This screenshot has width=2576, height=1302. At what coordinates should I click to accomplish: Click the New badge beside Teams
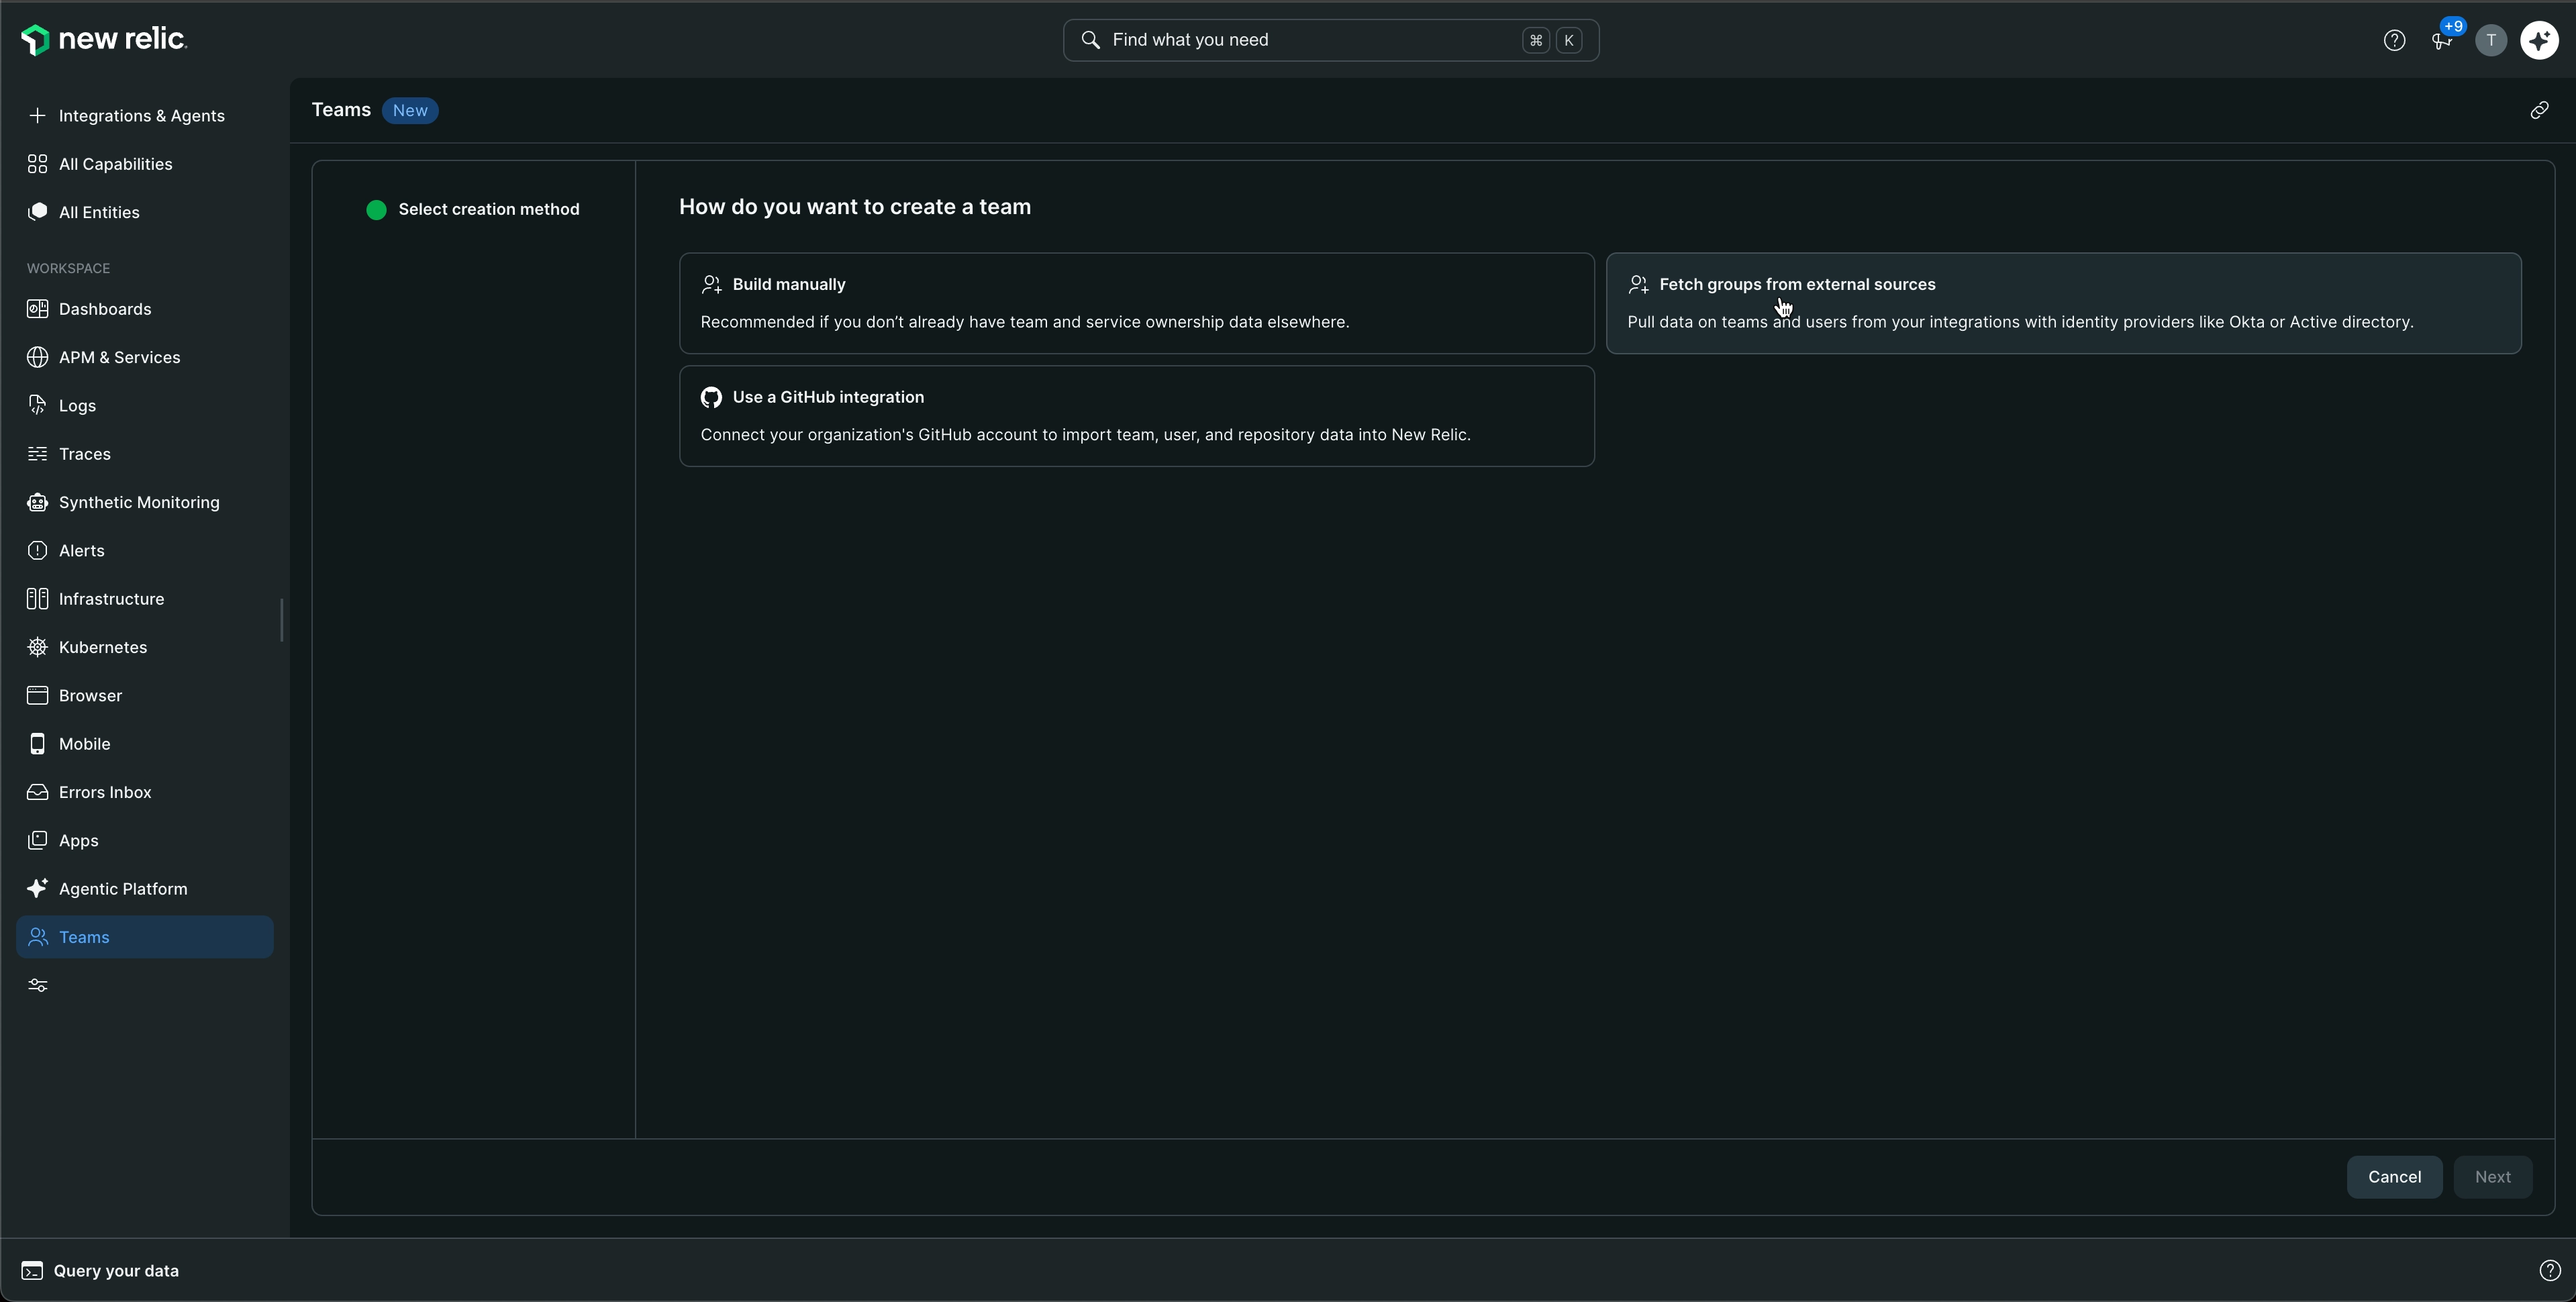[x=410, y=110]
